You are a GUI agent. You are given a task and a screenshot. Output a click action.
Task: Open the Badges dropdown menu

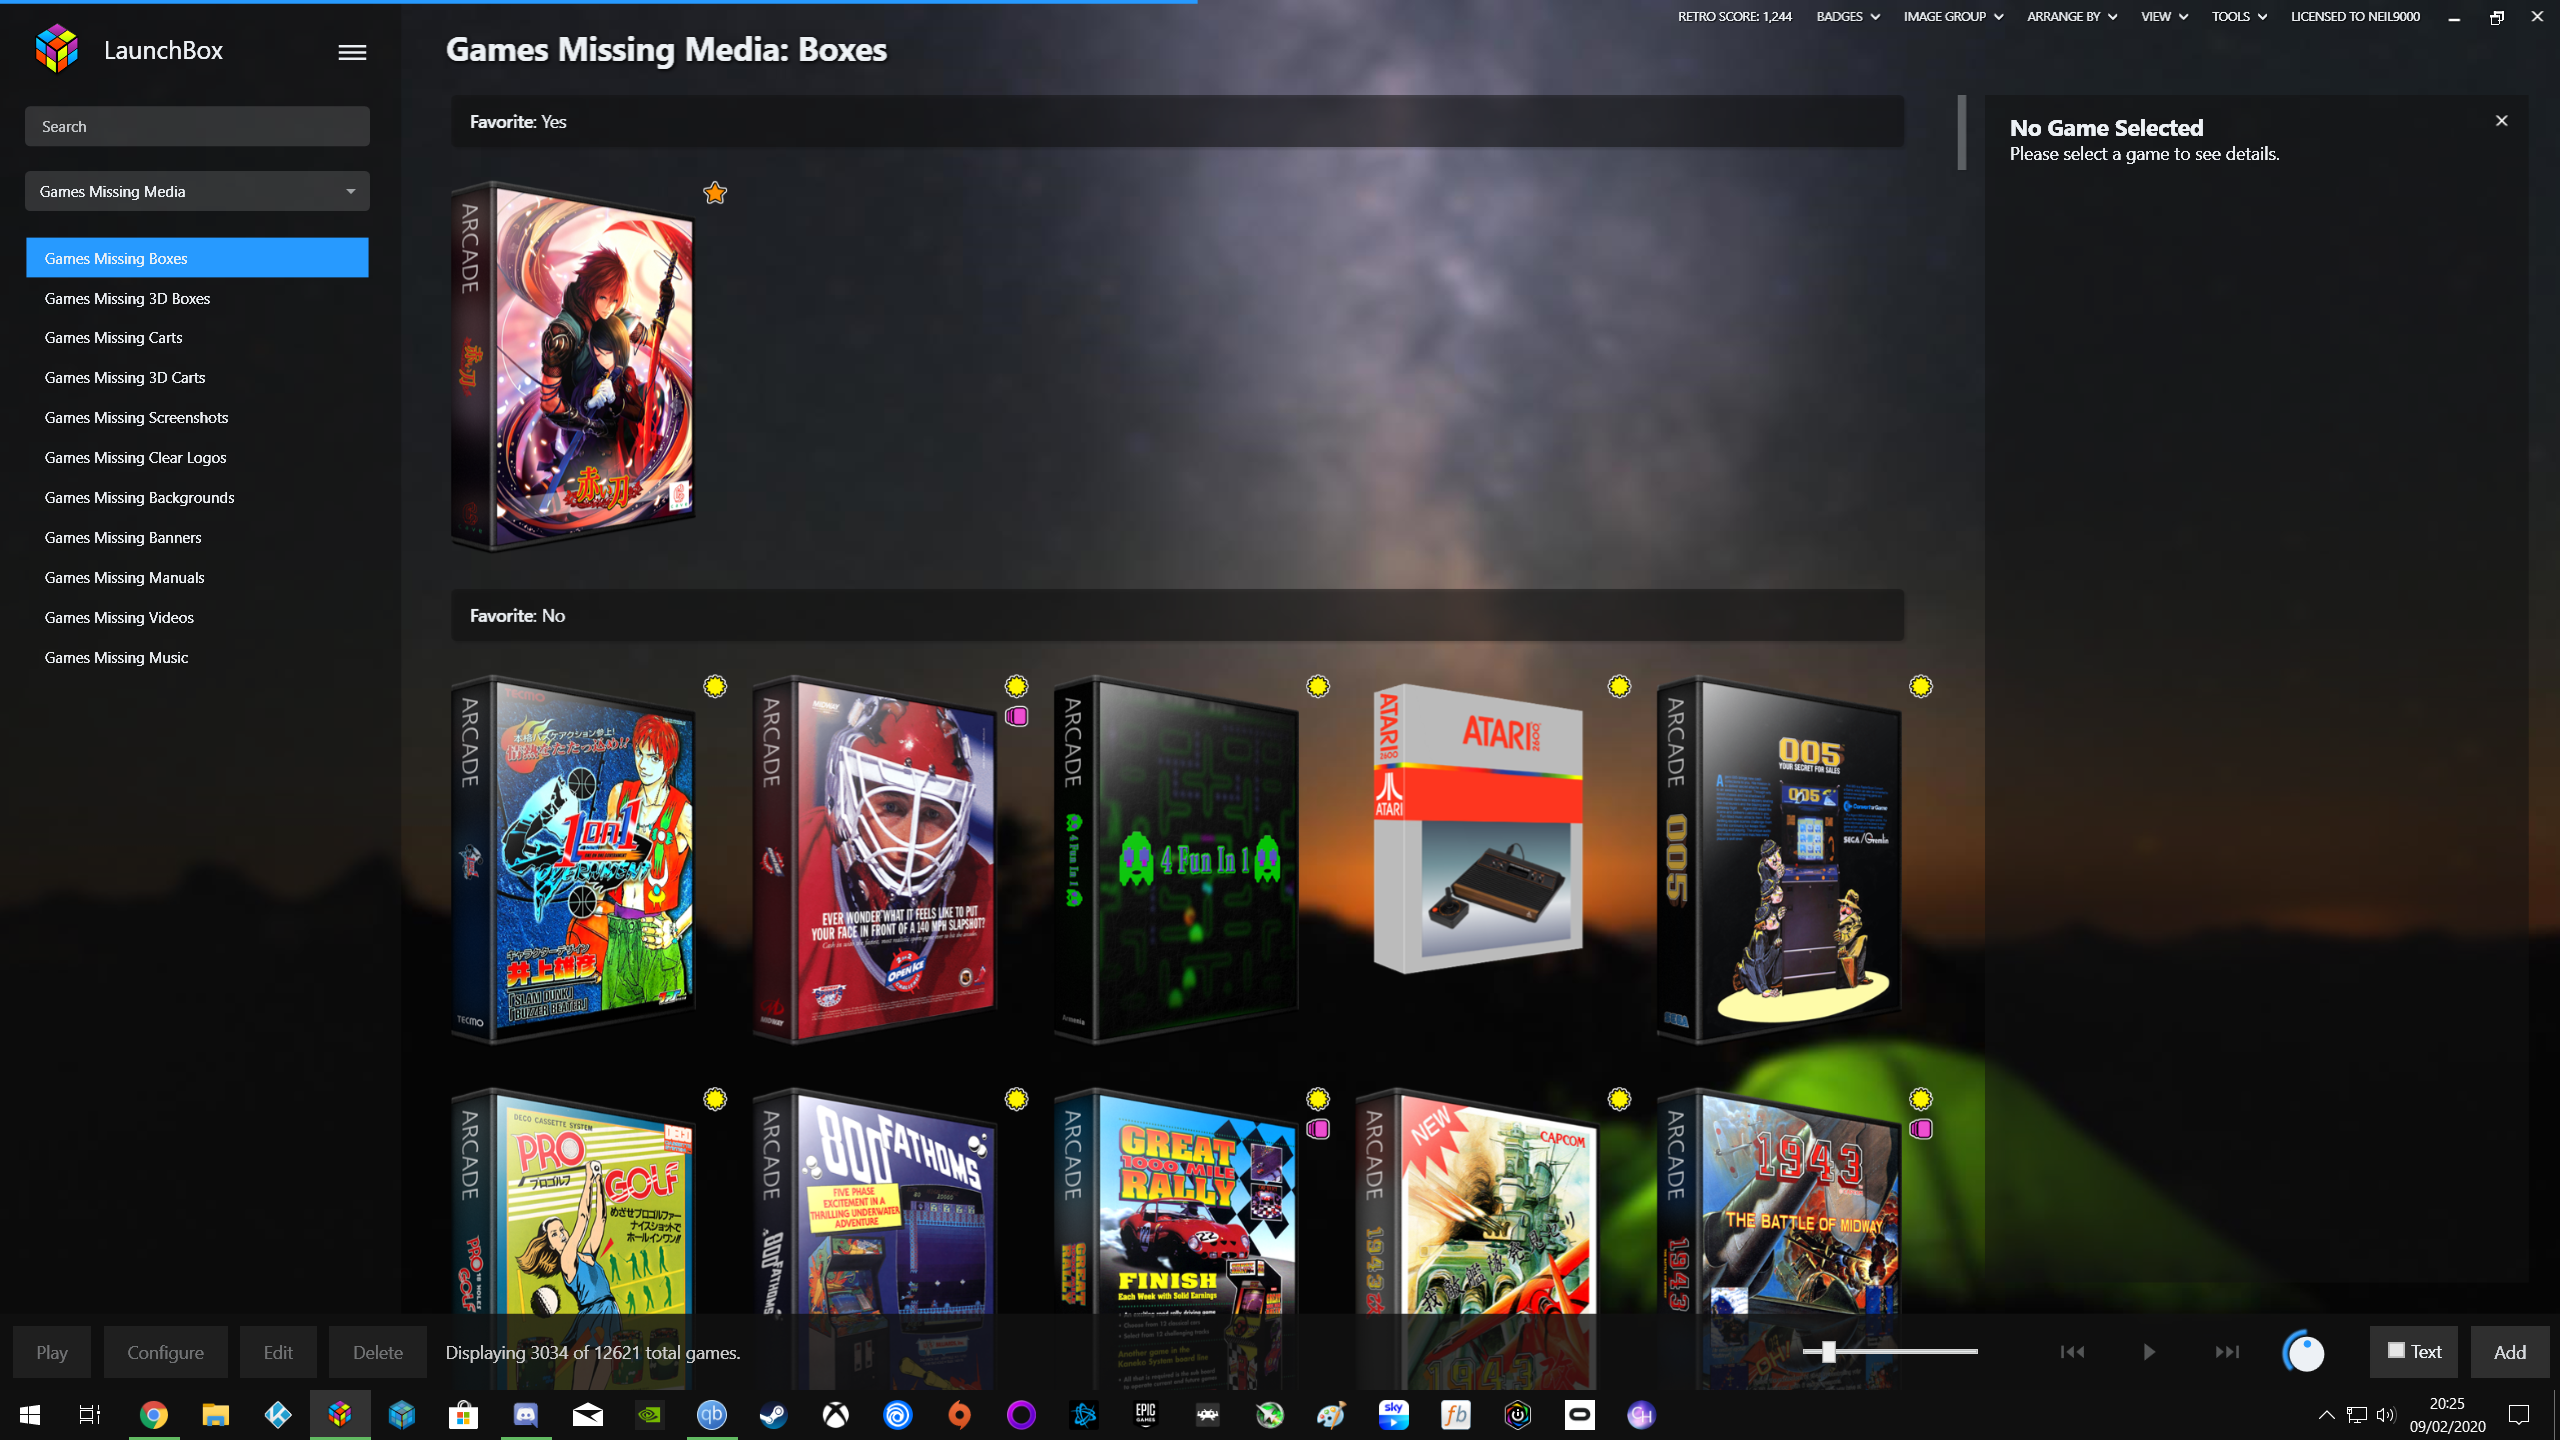[1848, 17]
